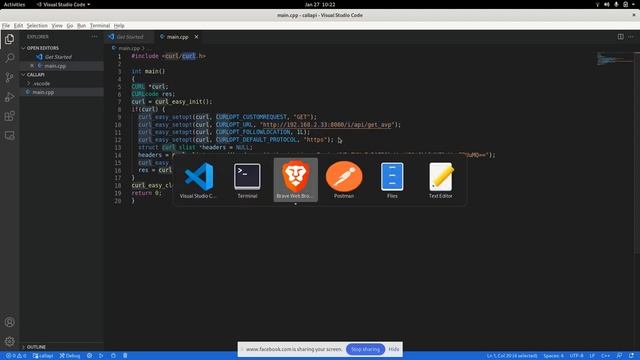This screenshot has height=360, width=640.
Task: Open the Extensions view
Action: coord(9,116)
